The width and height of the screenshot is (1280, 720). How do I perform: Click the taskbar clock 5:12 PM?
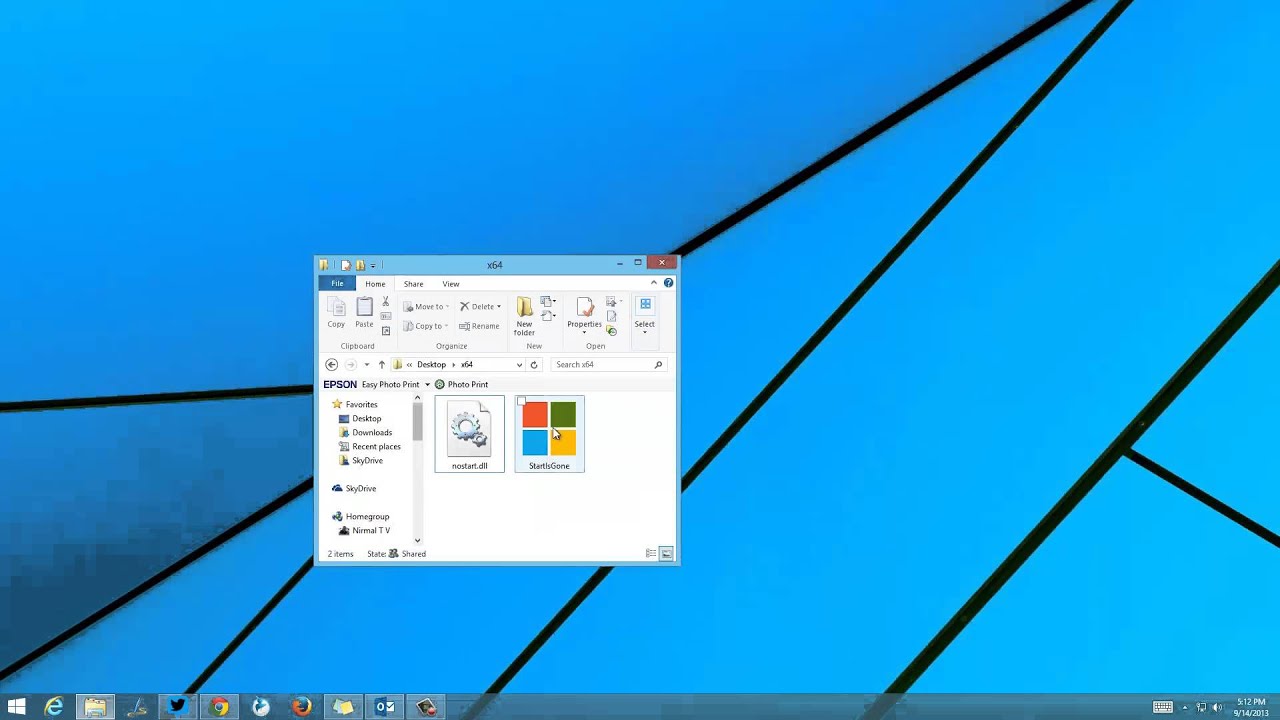coord(1251,702)
